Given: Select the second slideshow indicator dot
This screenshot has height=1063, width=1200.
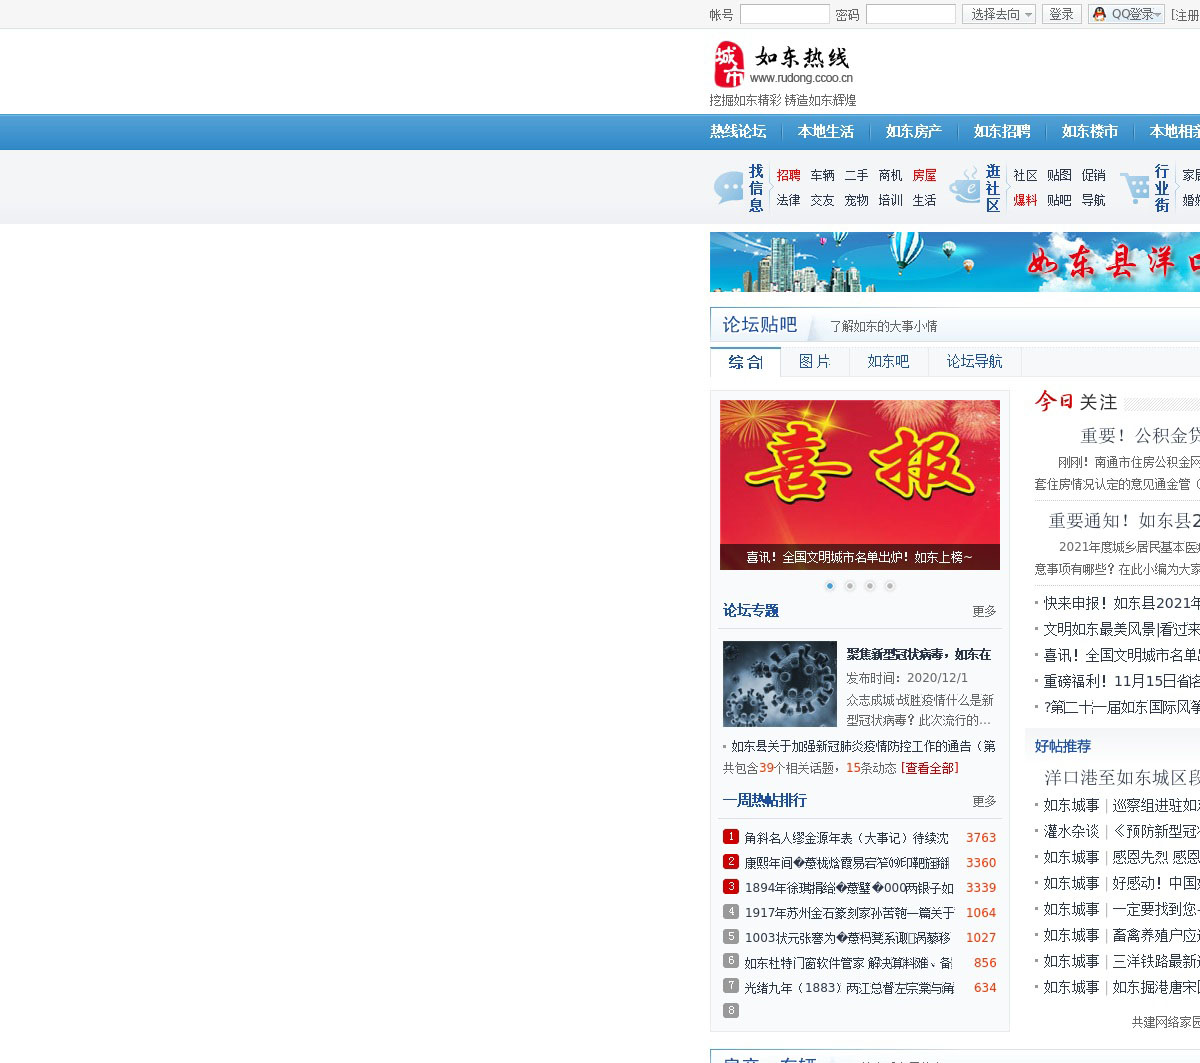Looking at the screenshot, I should (850, 586).
